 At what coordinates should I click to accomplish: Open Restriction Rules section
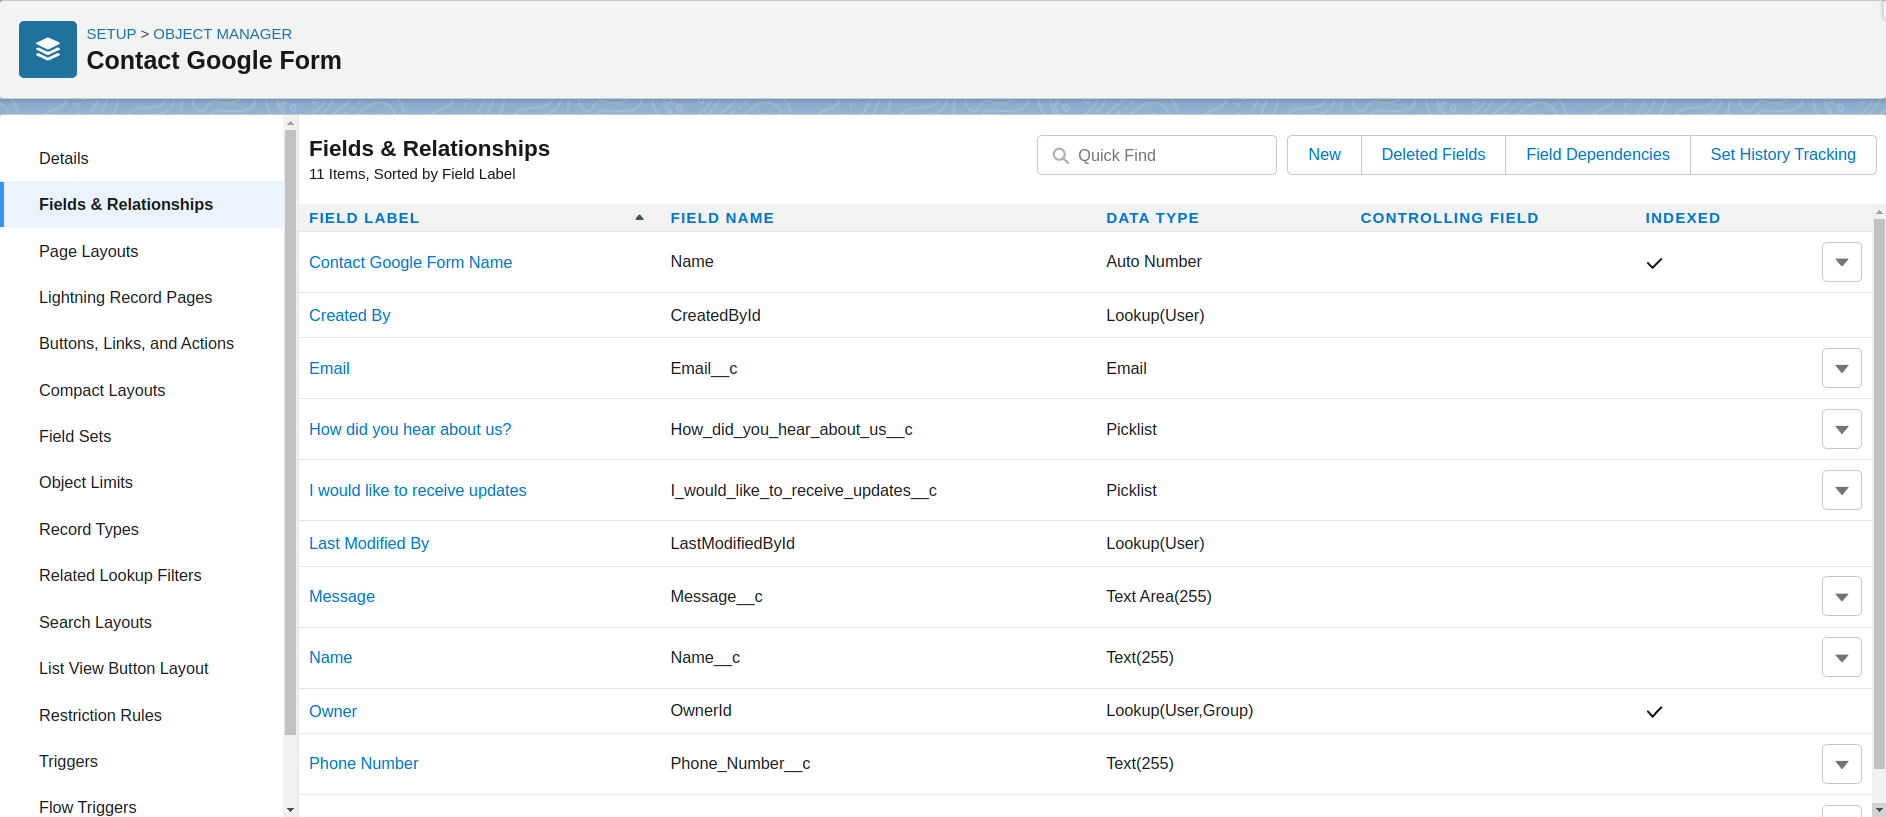100,715
